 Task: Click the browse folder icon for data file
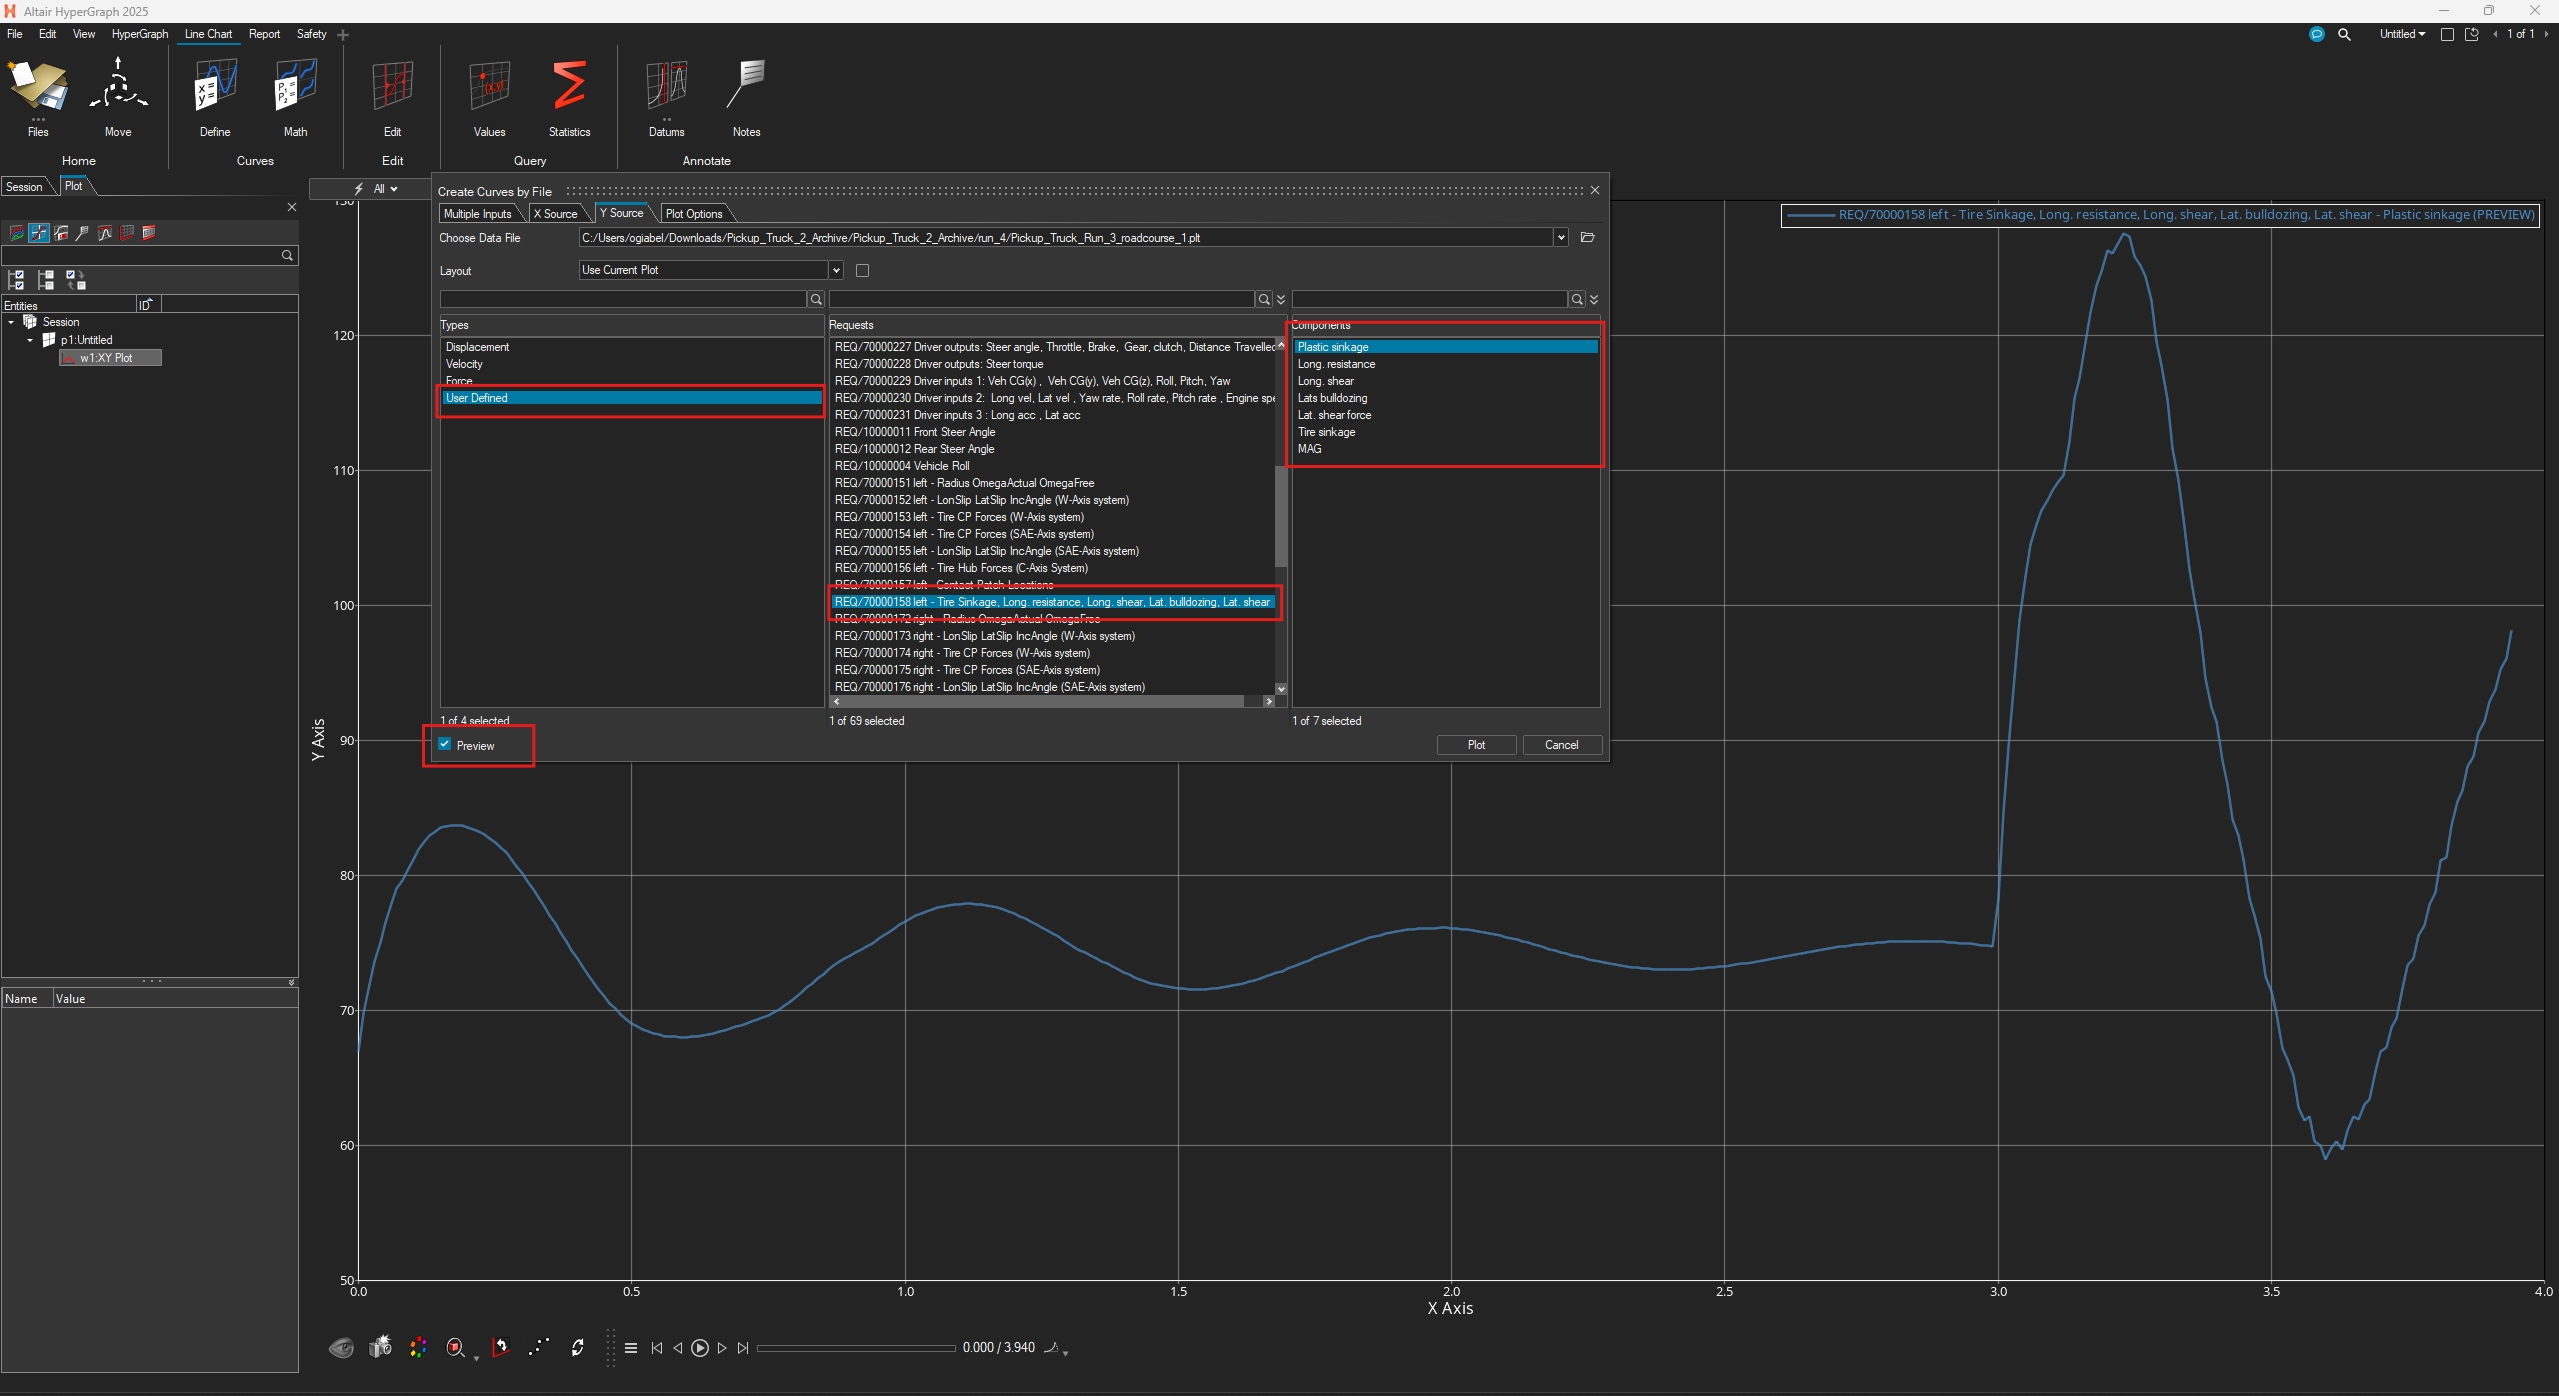point(1587,238)
